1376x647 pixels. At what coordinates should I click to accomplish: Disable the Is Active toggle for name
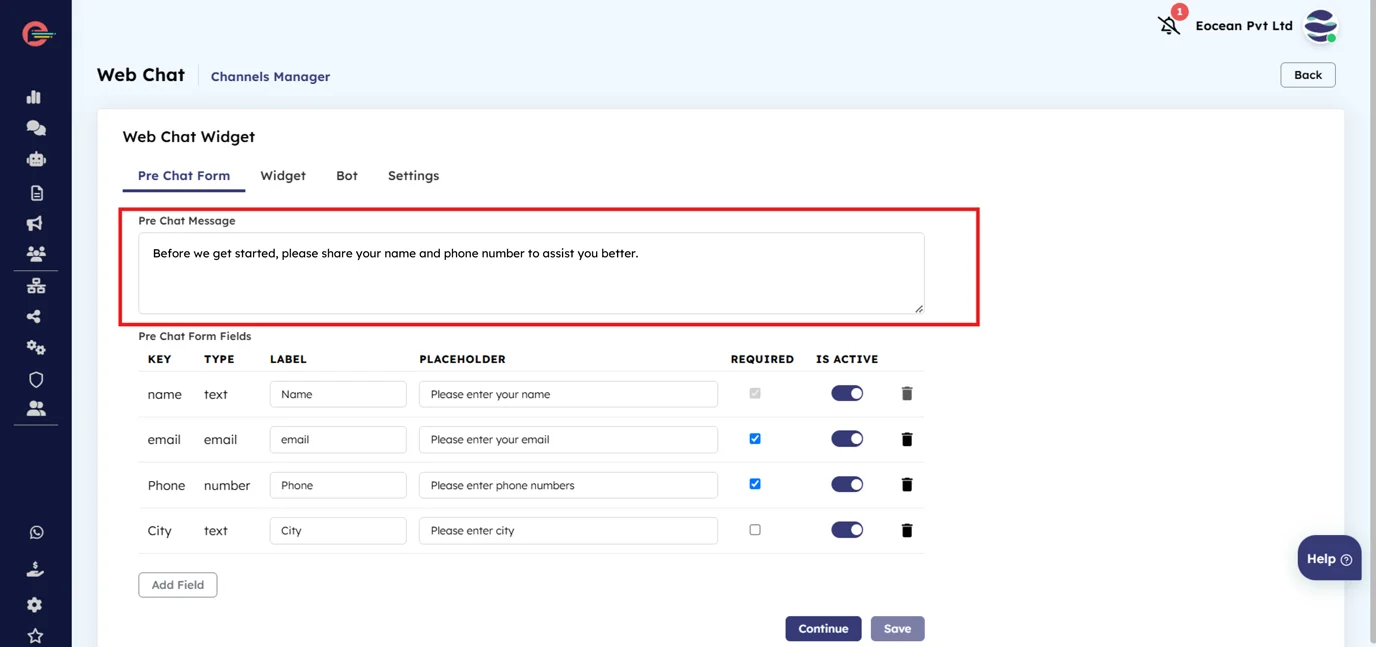click(x=847, y=394)
